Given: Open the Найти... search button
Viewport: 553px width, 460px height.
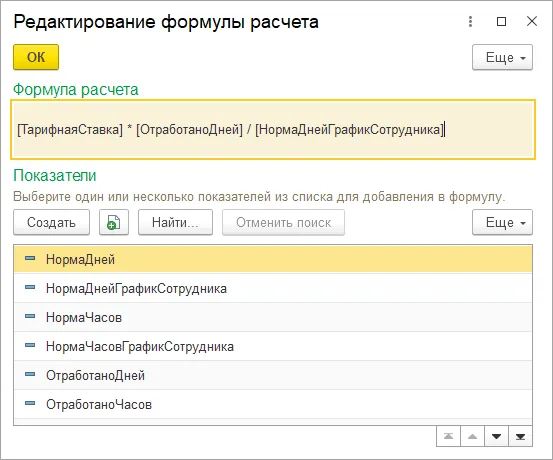Looking at the screenshot, I should pyautogui.click(x=175, y=222).
